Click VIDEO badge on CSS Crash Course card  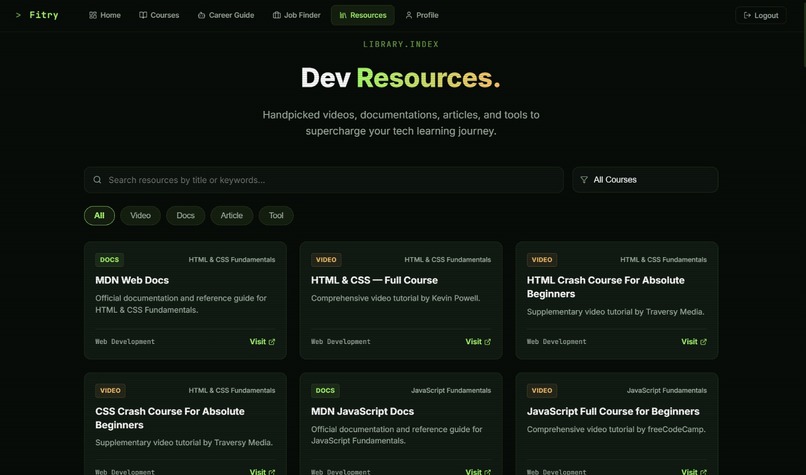pos(110,391)
